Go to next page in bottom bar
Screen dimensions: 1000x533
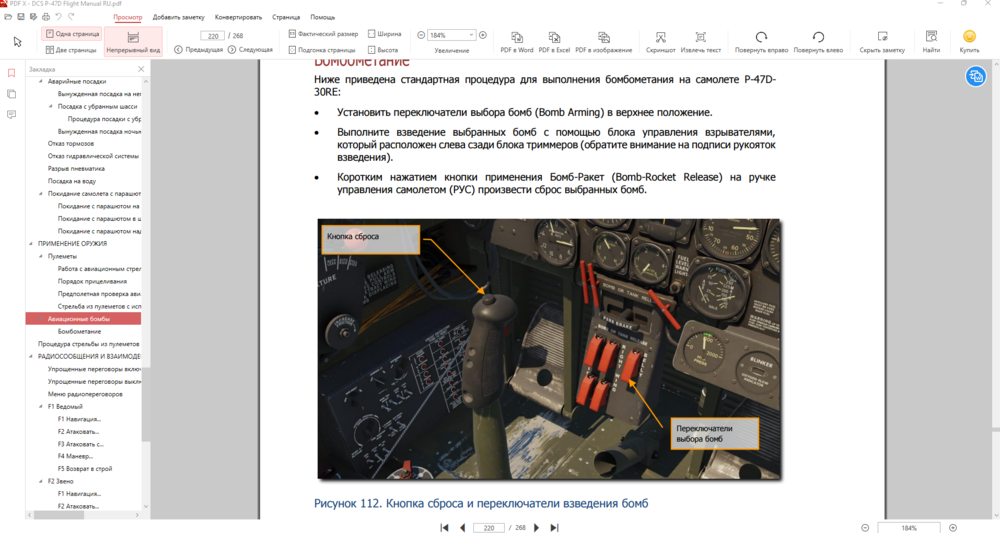[536, 527]
